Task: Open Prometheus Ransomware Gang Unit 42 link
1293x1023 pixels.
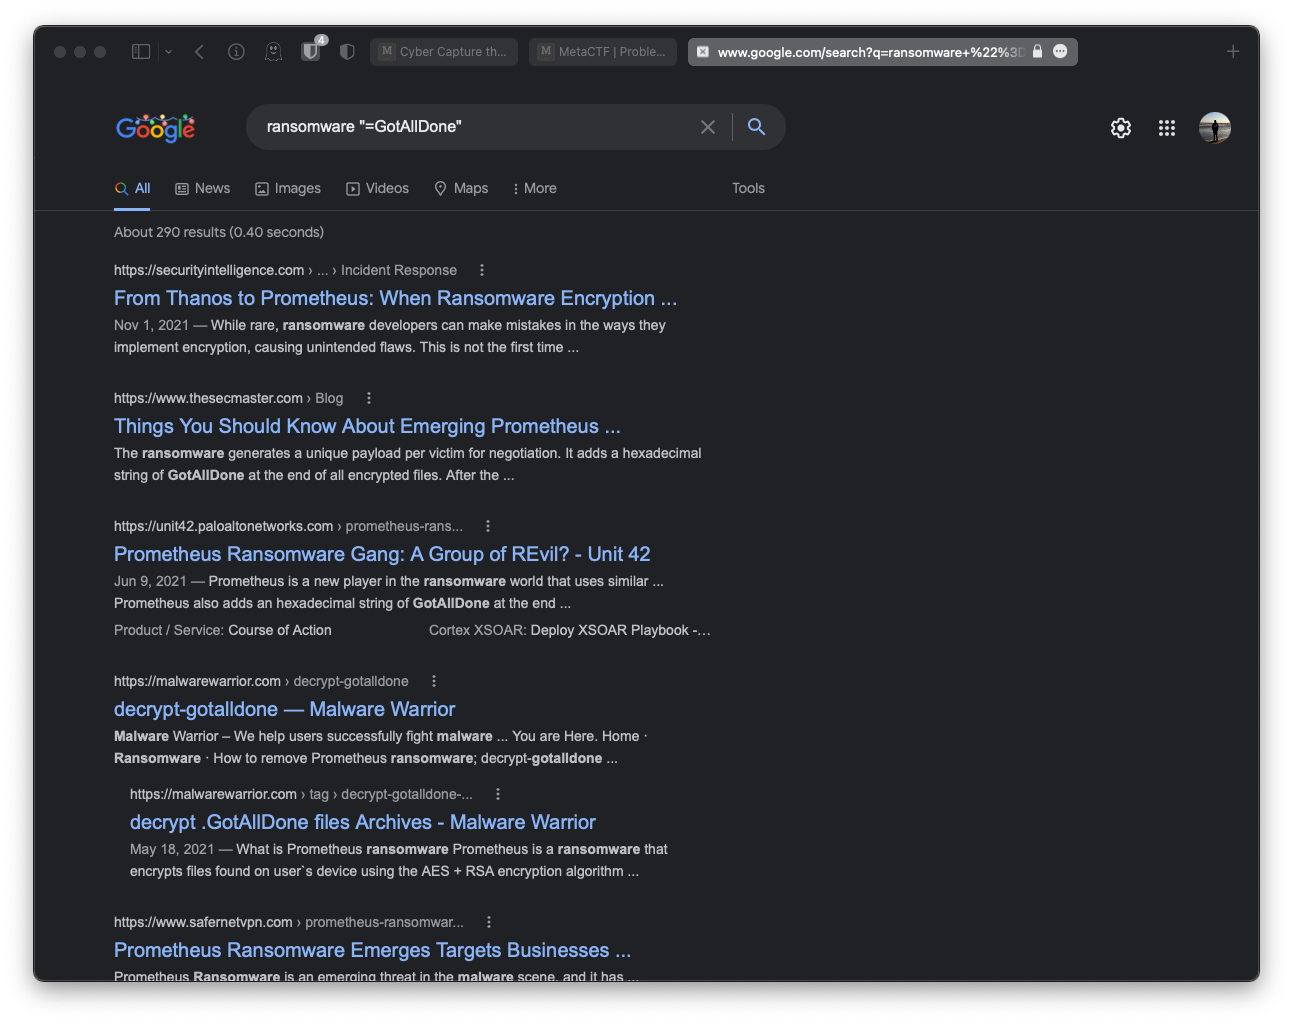Action: [x=382, y=554]
